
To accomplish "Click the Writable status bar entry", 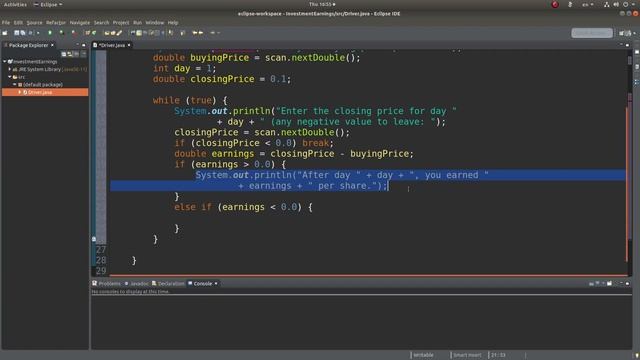I will 423,355.
